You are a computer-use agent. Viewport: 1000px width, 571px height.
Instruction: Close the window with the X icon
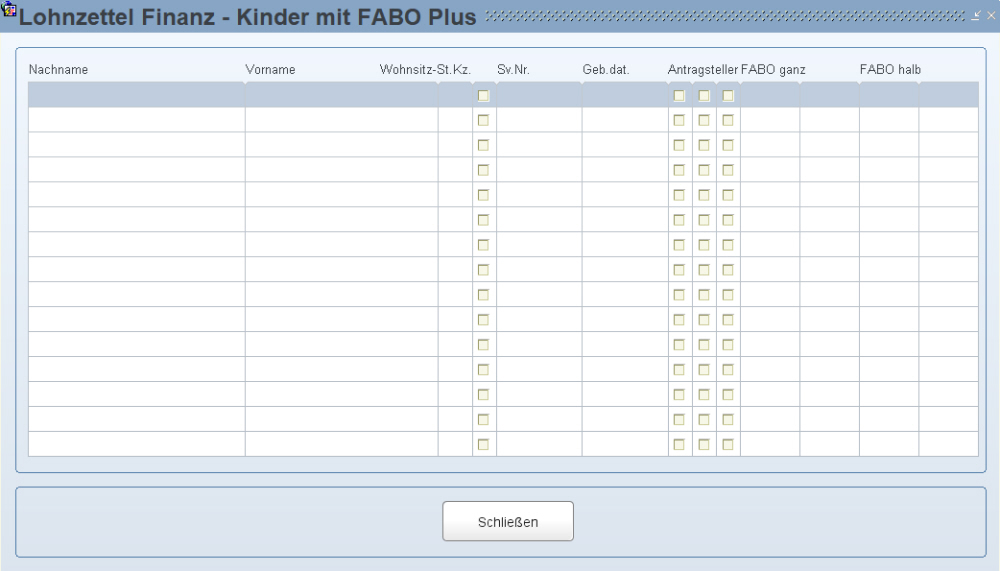tap(991, 16)
